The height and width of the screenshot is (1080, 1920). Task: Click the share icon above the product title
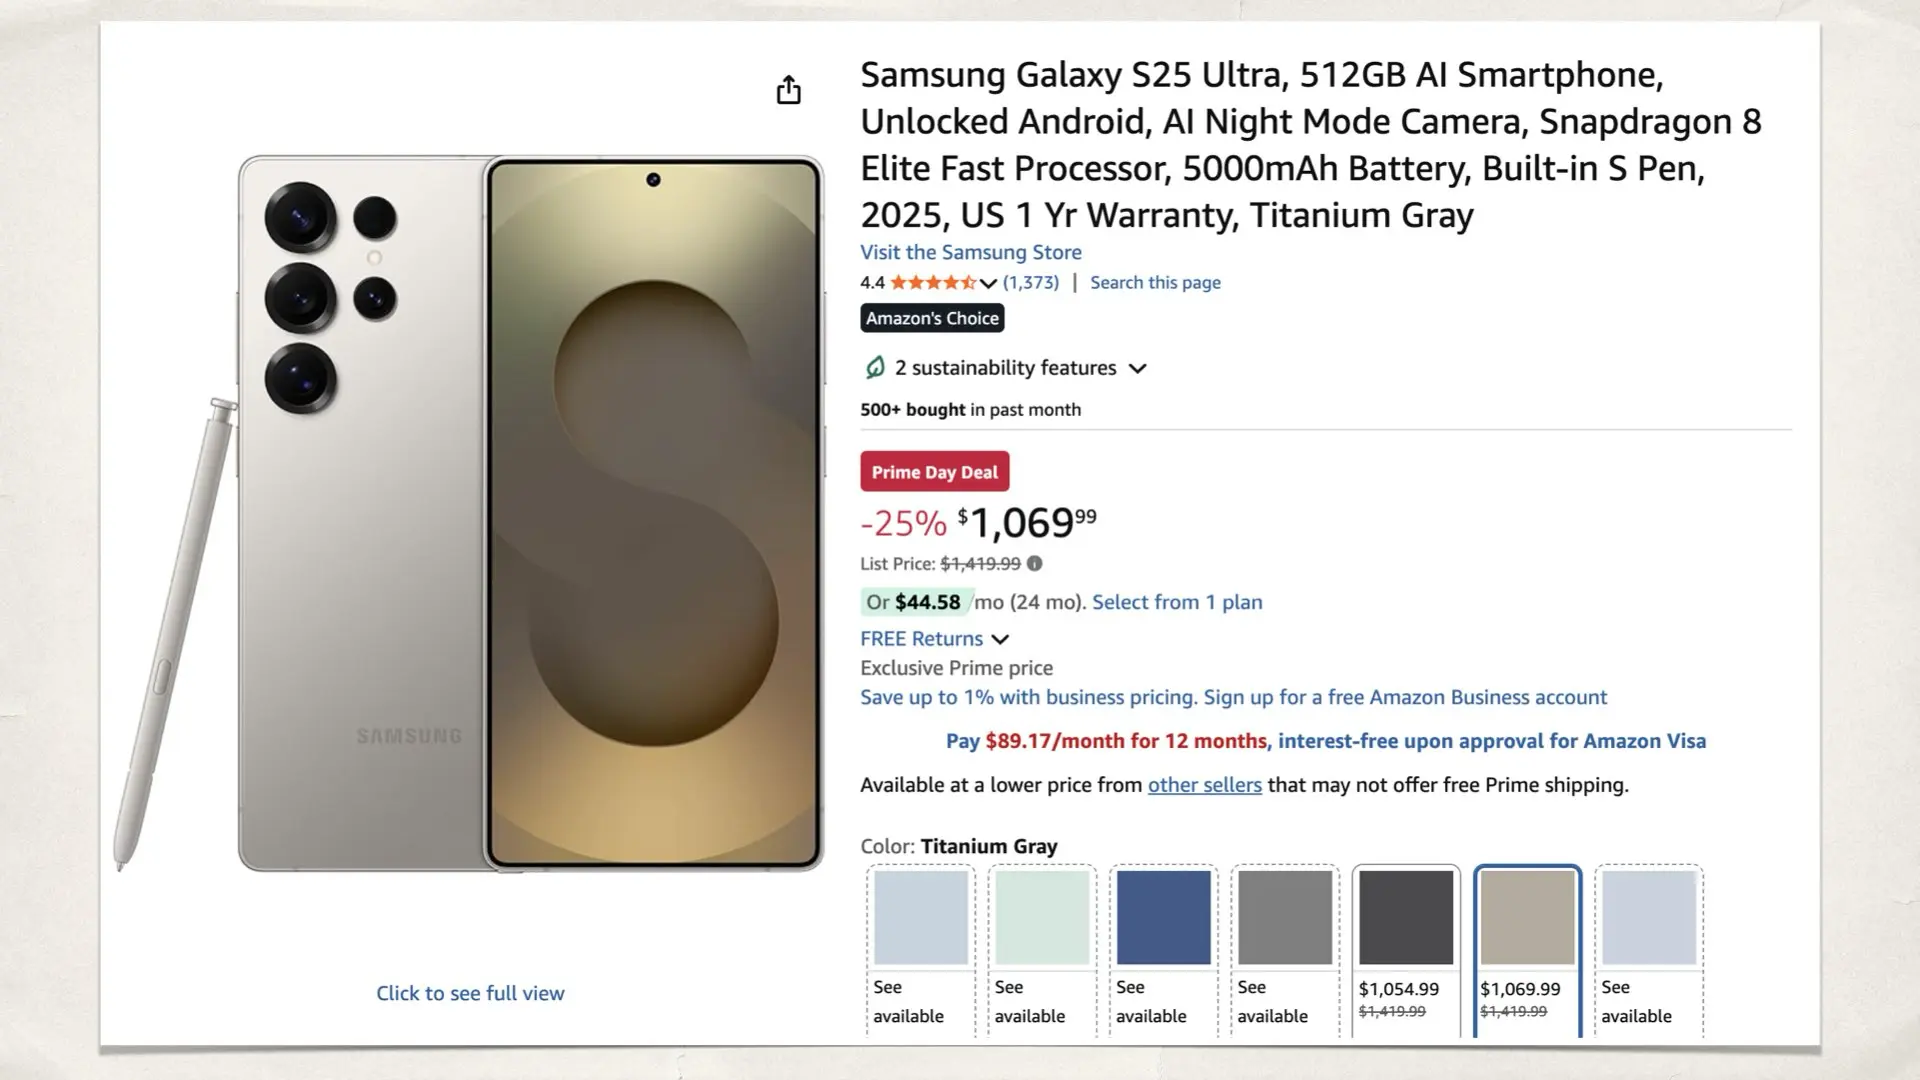point(789,90)
